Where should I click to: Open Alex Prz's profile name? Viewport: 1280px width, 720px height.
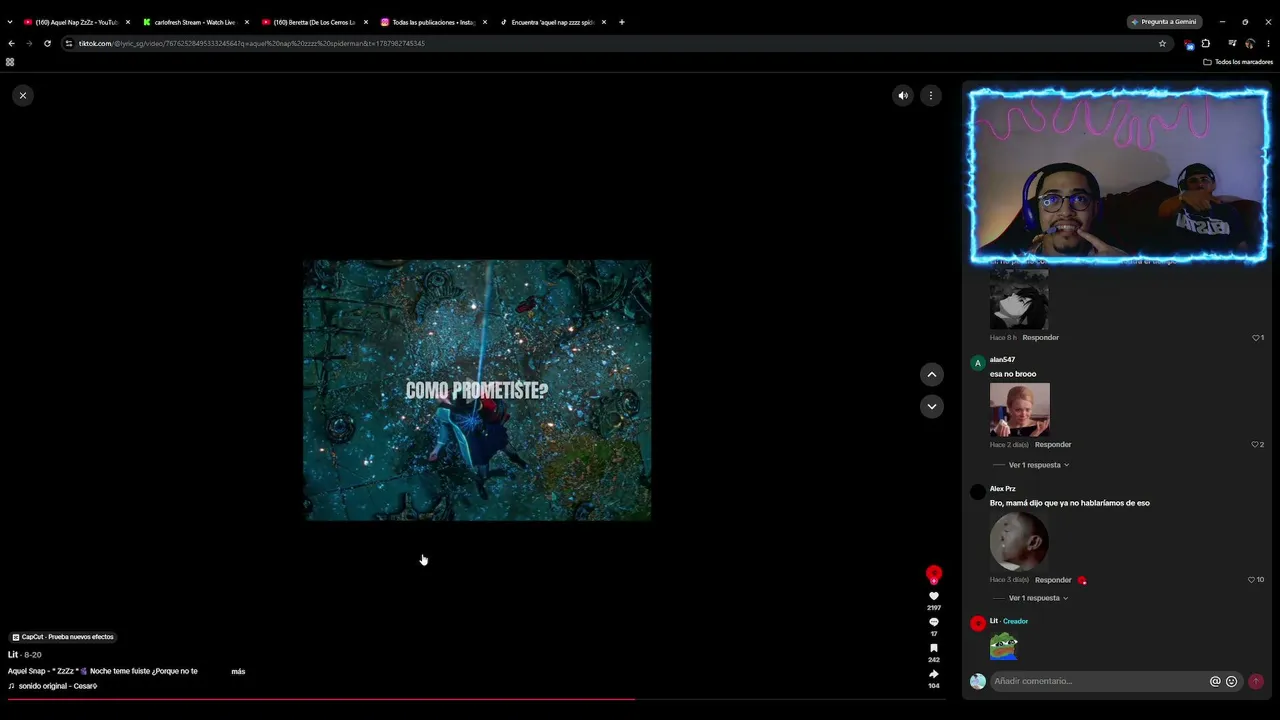[x=1003, y=489]
